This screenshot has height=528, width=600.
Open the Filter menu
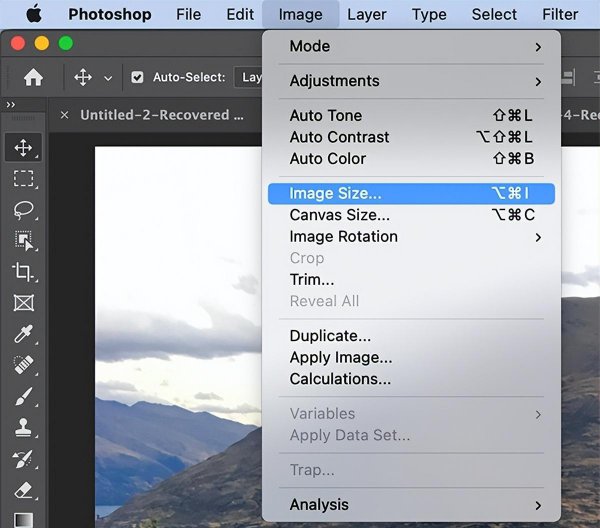[560, 15]
